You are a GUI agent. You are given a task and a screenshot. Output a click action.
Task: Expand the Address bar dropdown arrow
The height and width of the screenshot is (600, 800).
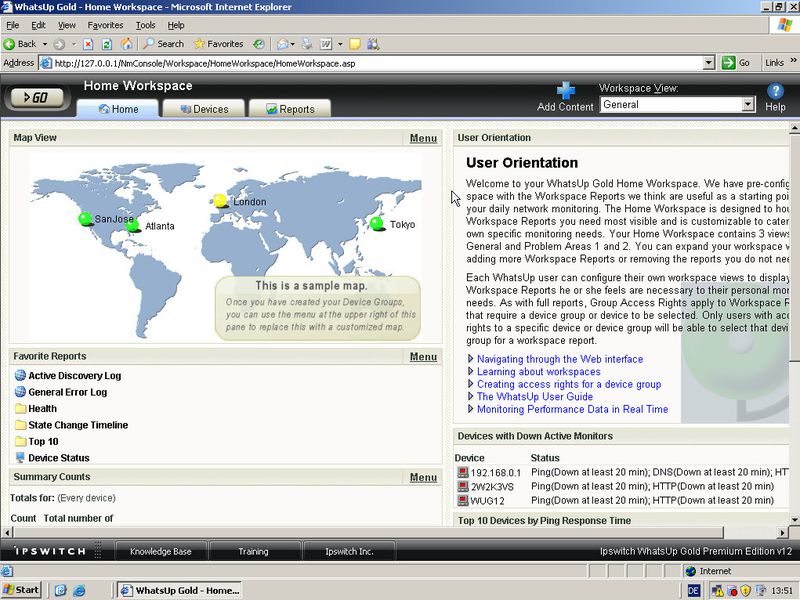tap(709, 63)
